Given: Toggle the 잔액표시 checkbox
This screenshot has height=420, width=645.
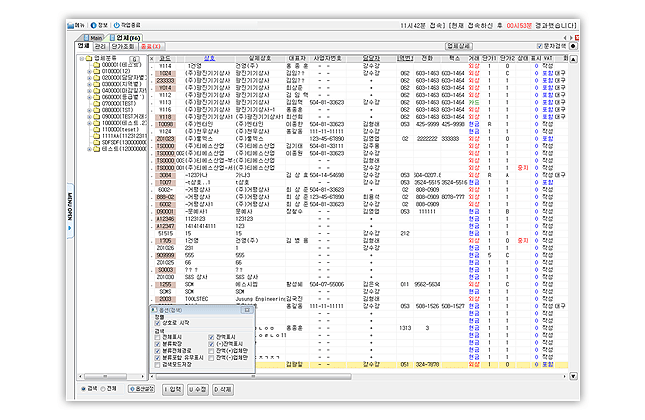Looking at the screenshot, I should pos(211,337).
